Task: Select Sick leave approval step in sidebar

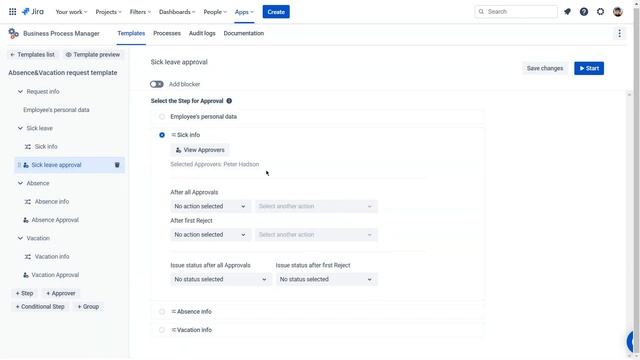Action: coord(69,165)
